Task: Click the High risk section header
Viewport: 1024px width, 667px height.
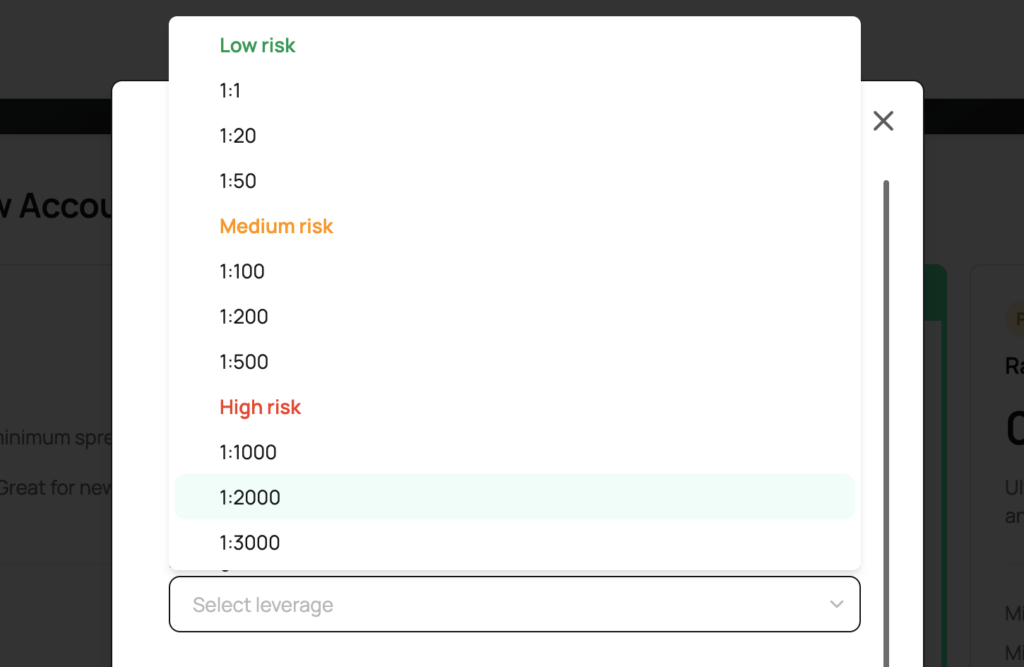Action: [260, 407]
